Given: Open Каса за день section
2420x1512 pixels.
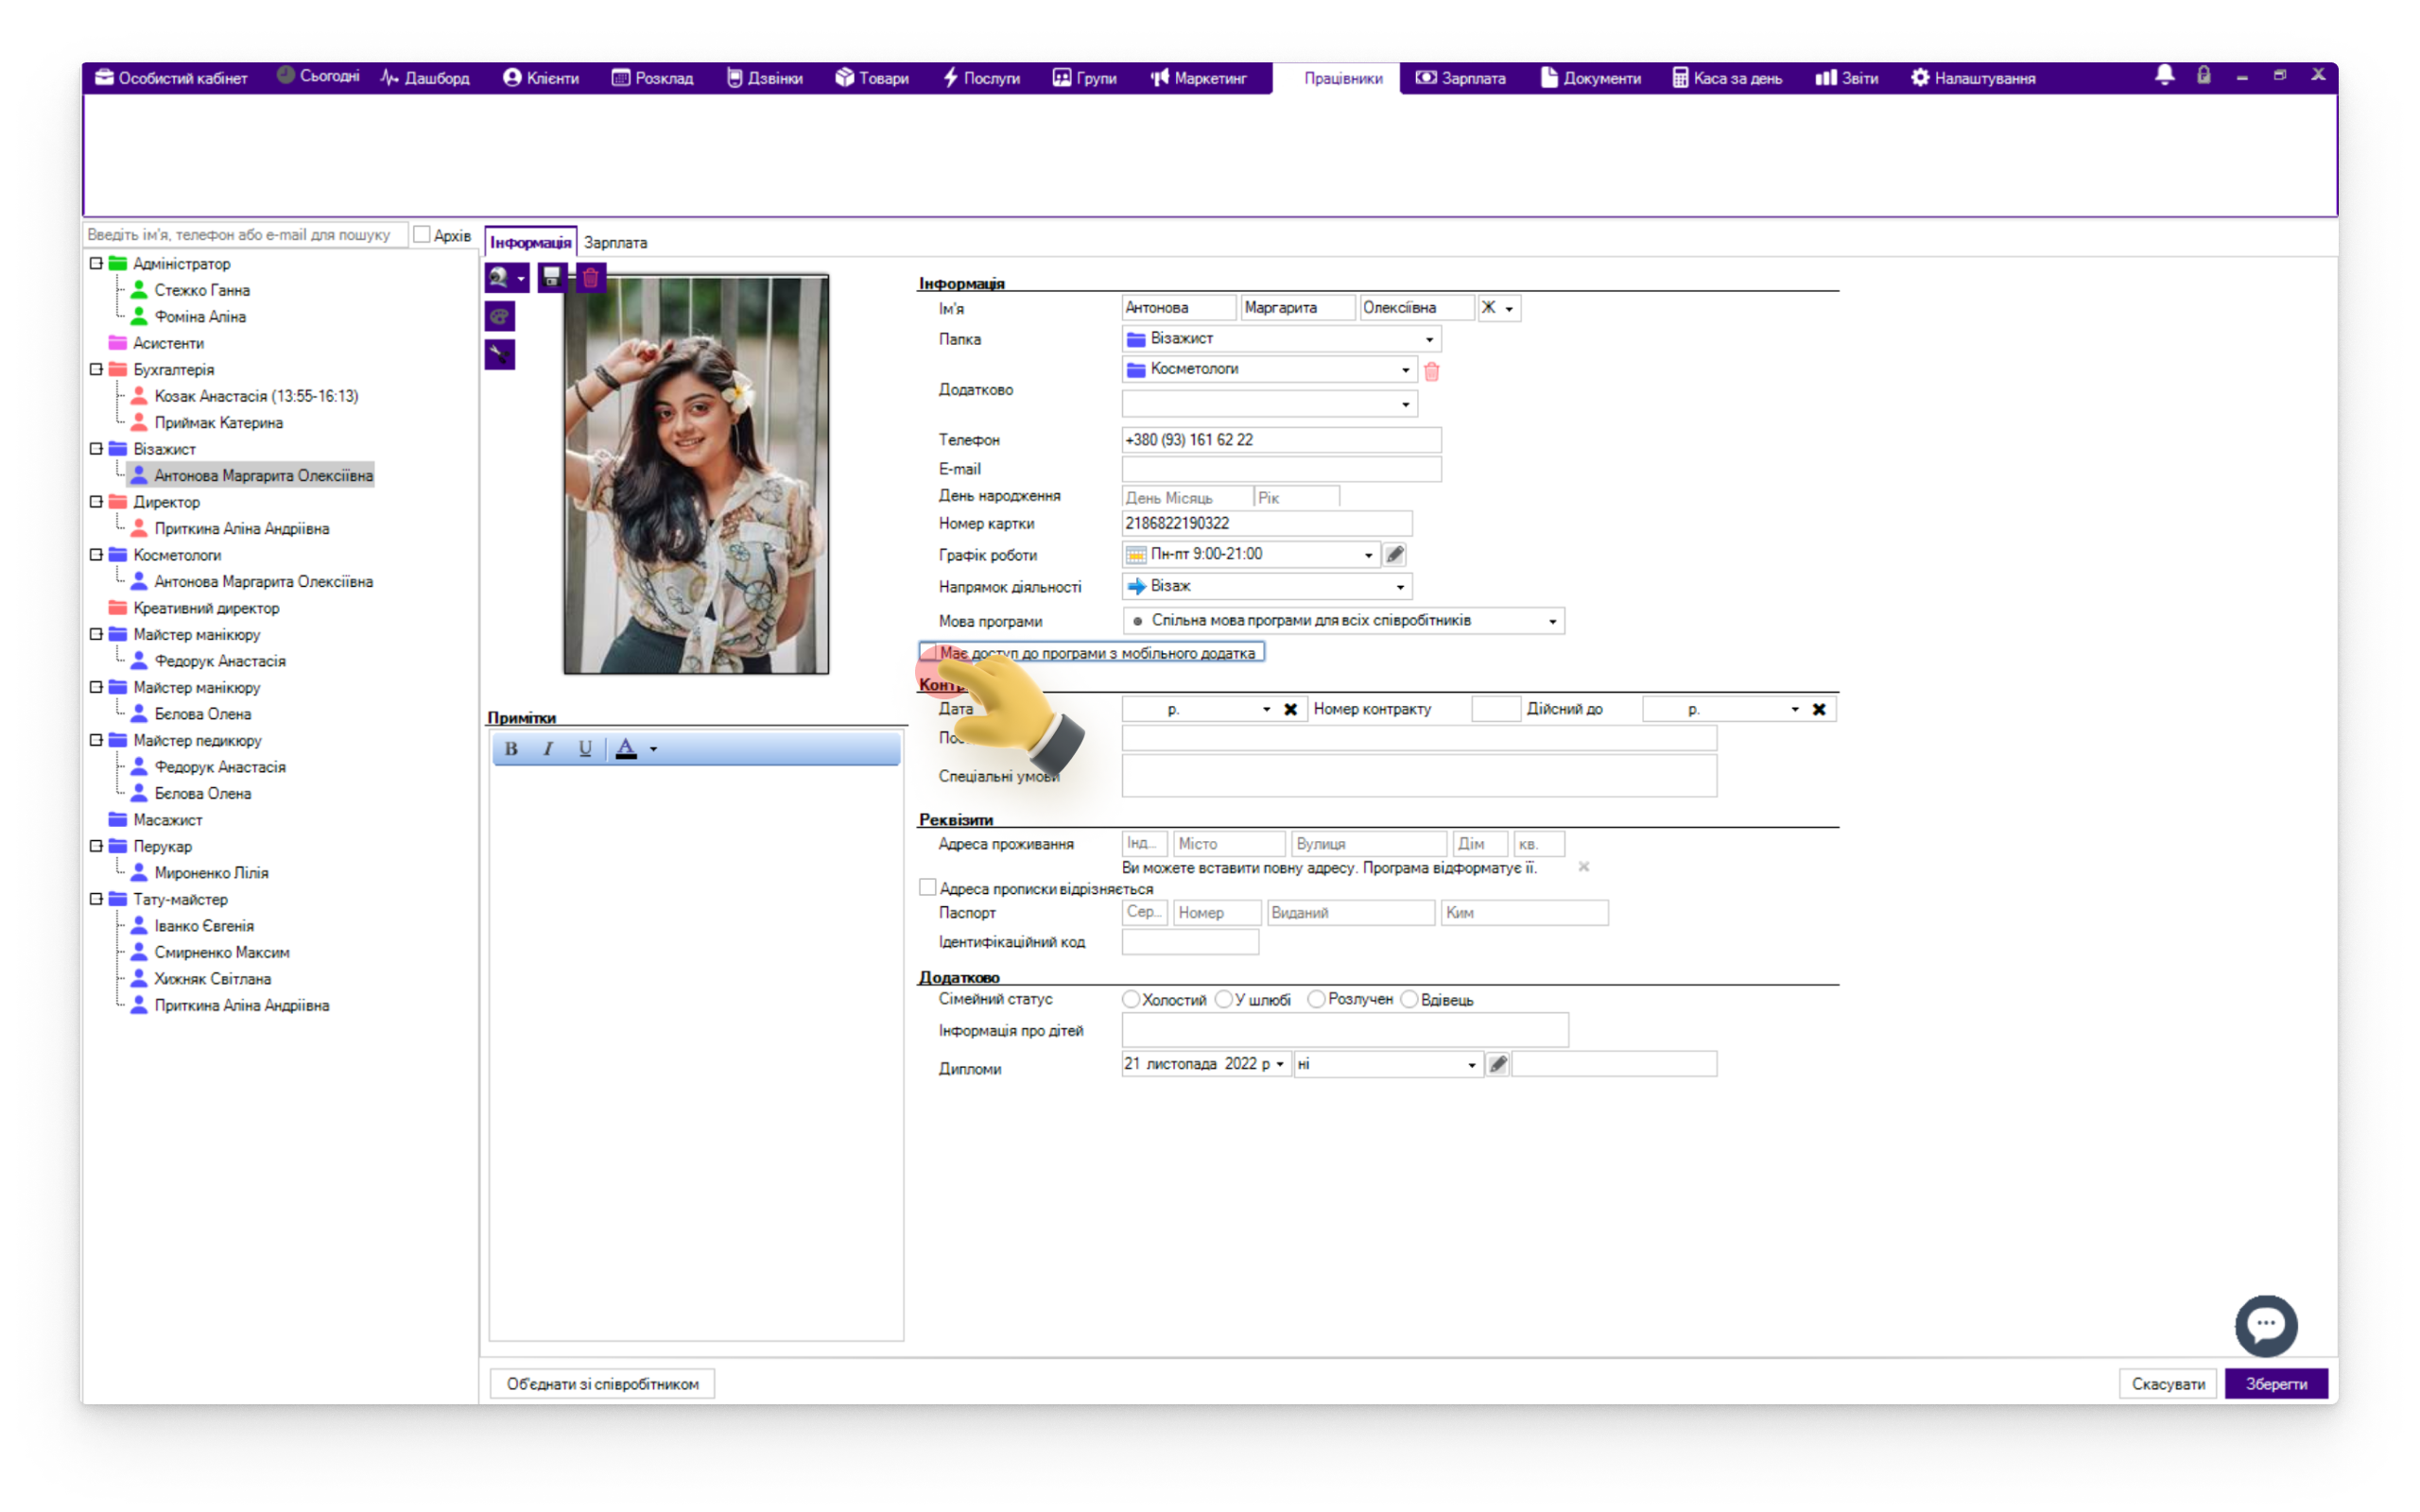Looking at the screenshot, I should coord(1727,78).
